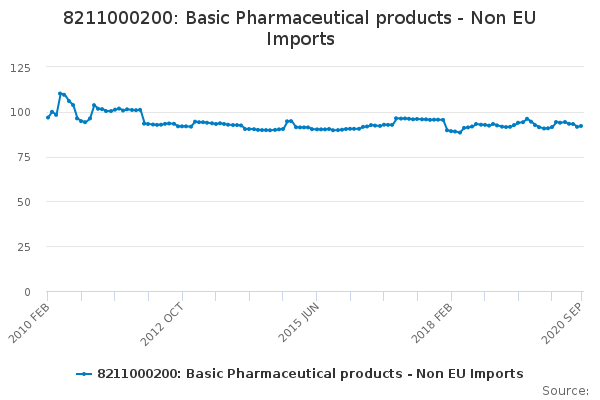600x400 pixels.
Task: Click the blue legend line marker
Action: [84, 374]
